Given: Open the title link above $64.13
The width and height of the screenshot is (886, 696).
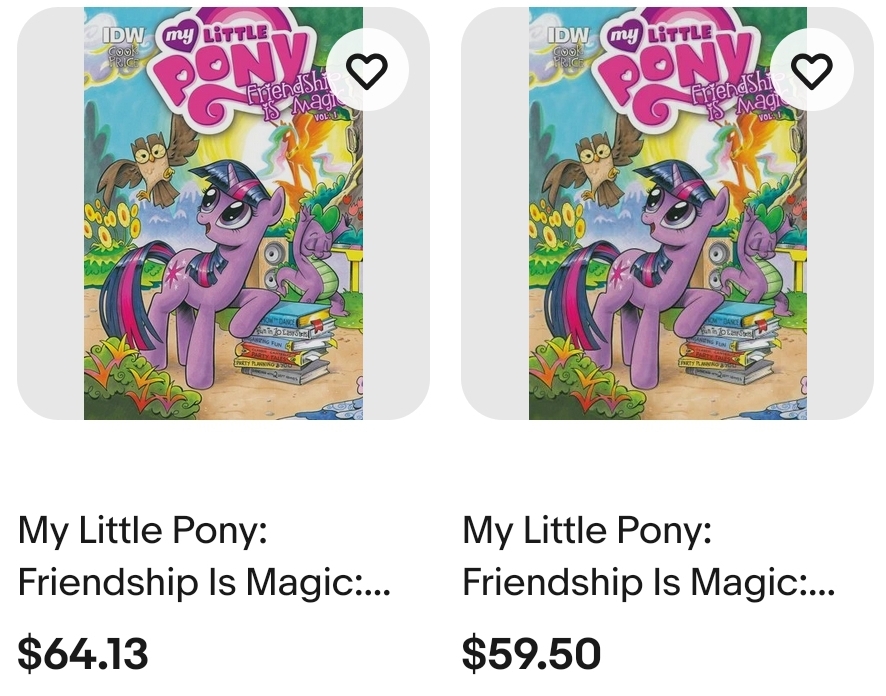Looking at the screenshot, I should pos(204,556).
